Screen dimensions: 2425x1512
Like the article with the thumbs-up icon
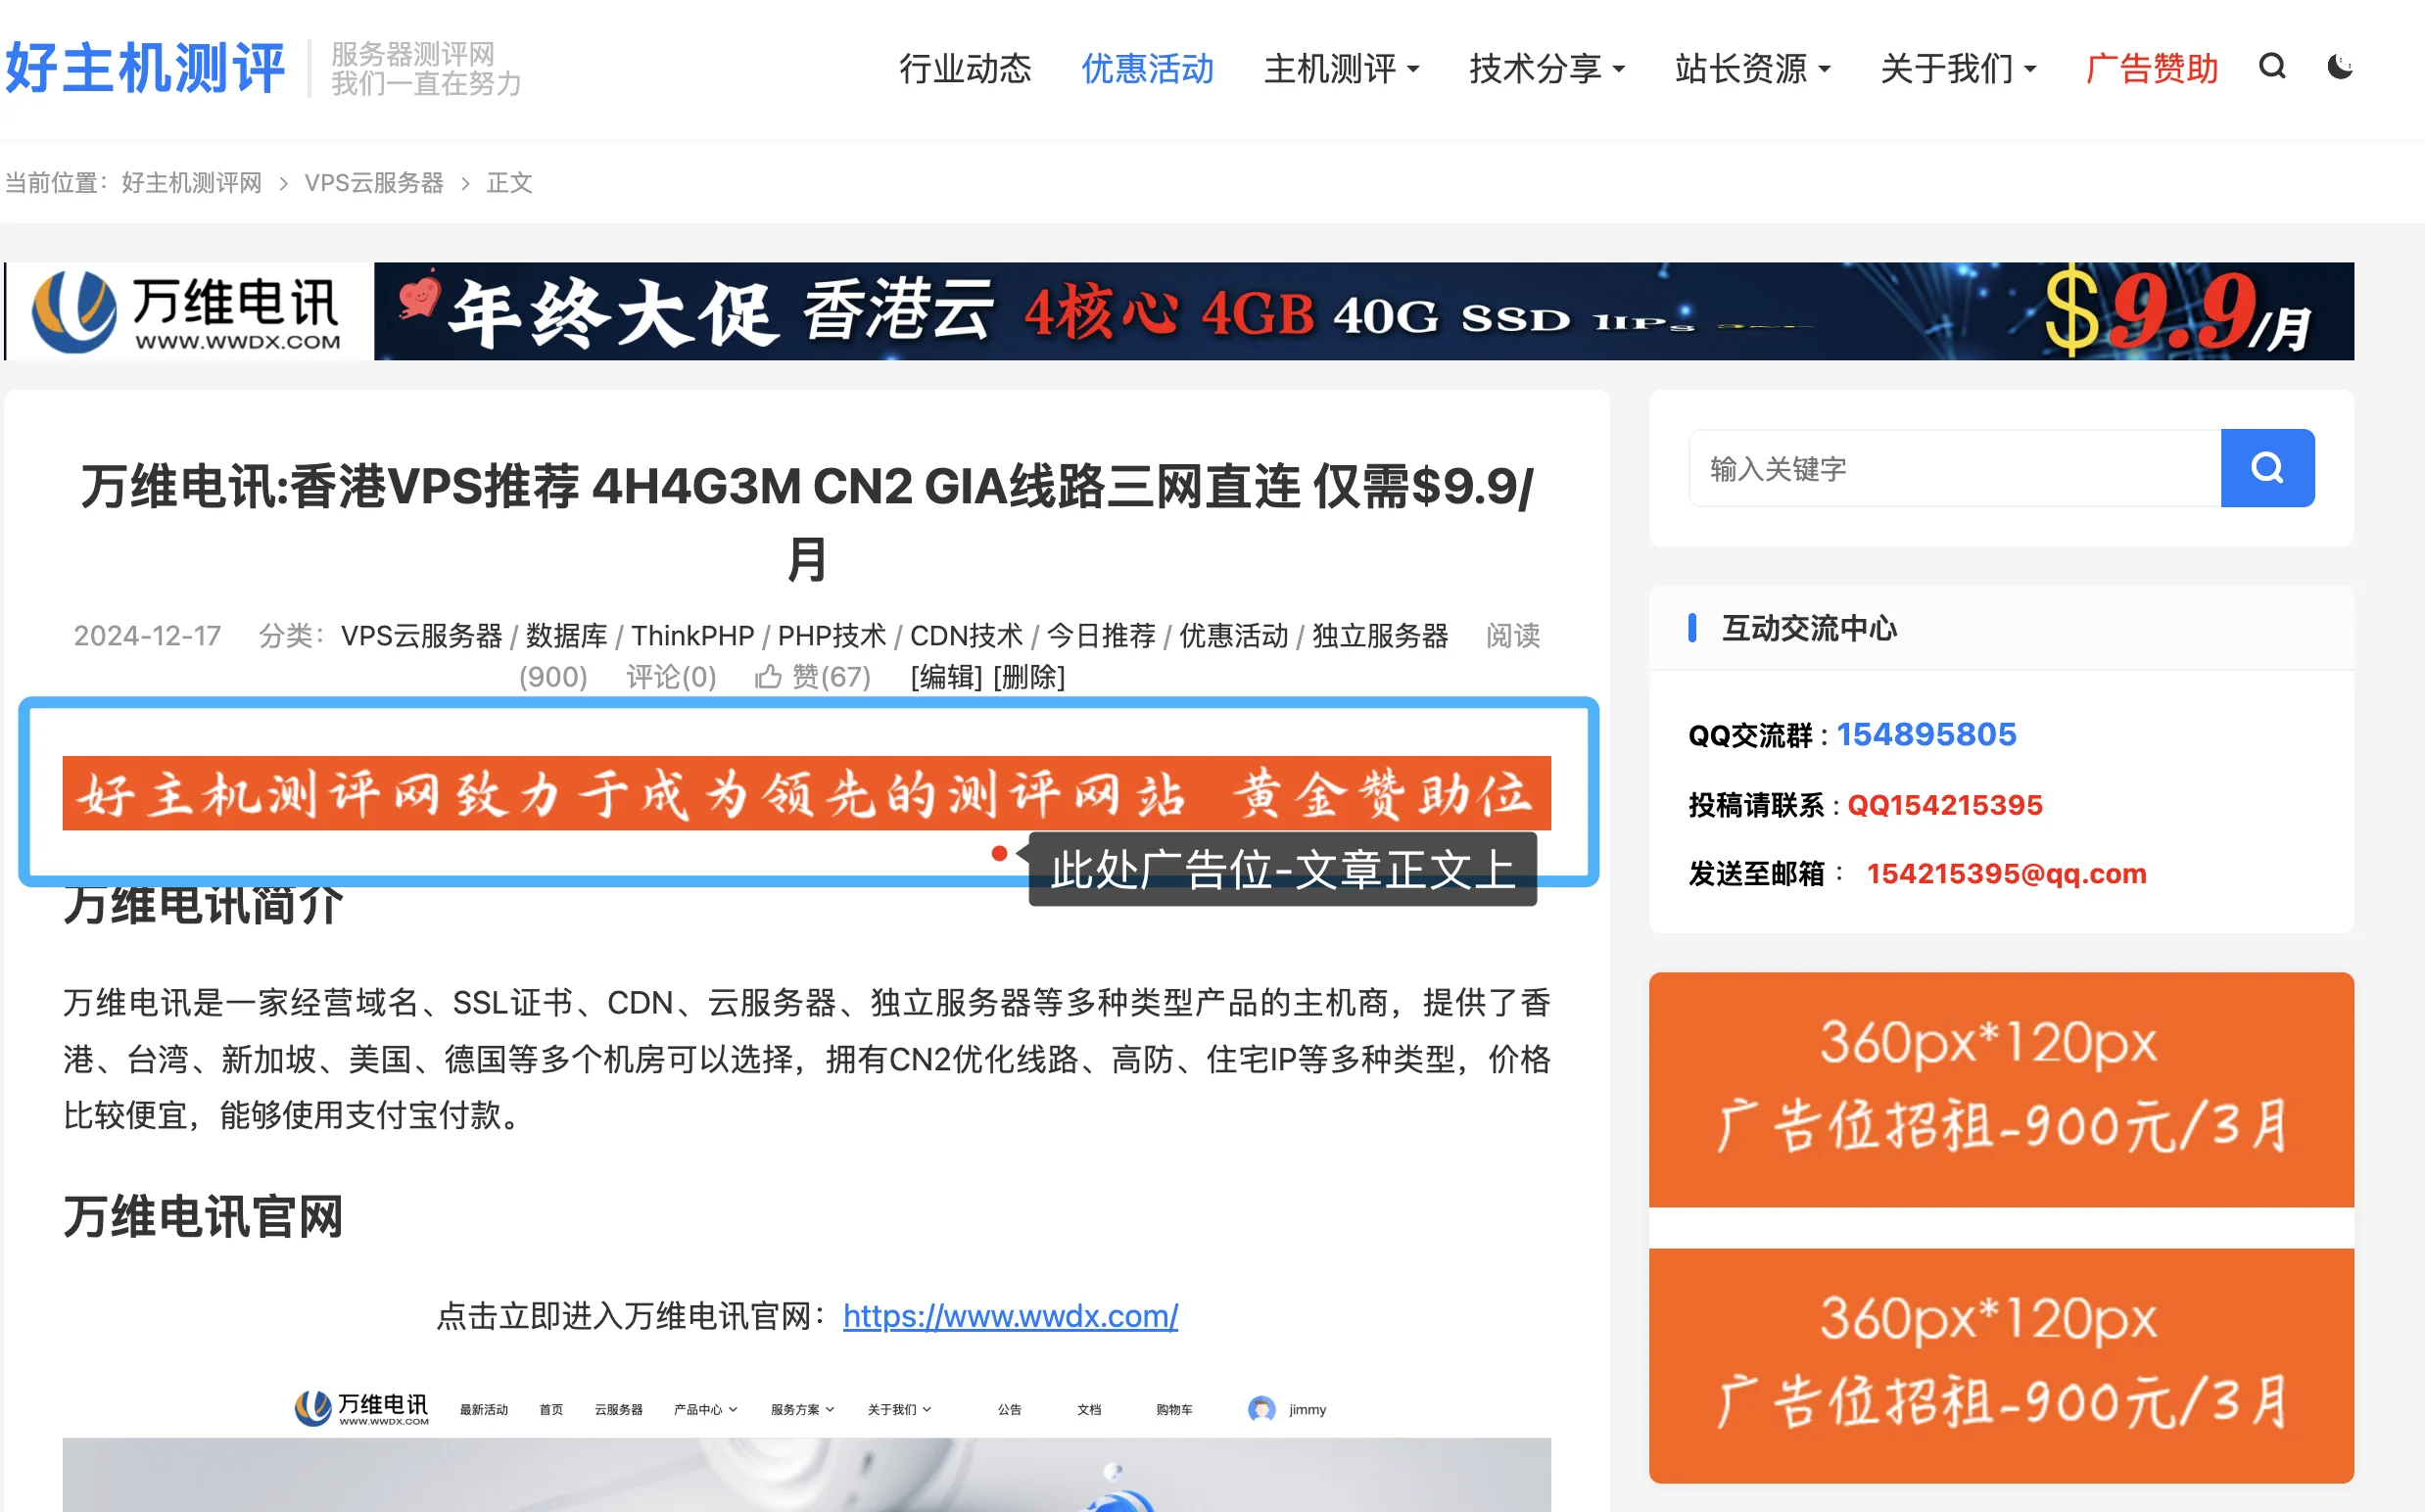768,677
